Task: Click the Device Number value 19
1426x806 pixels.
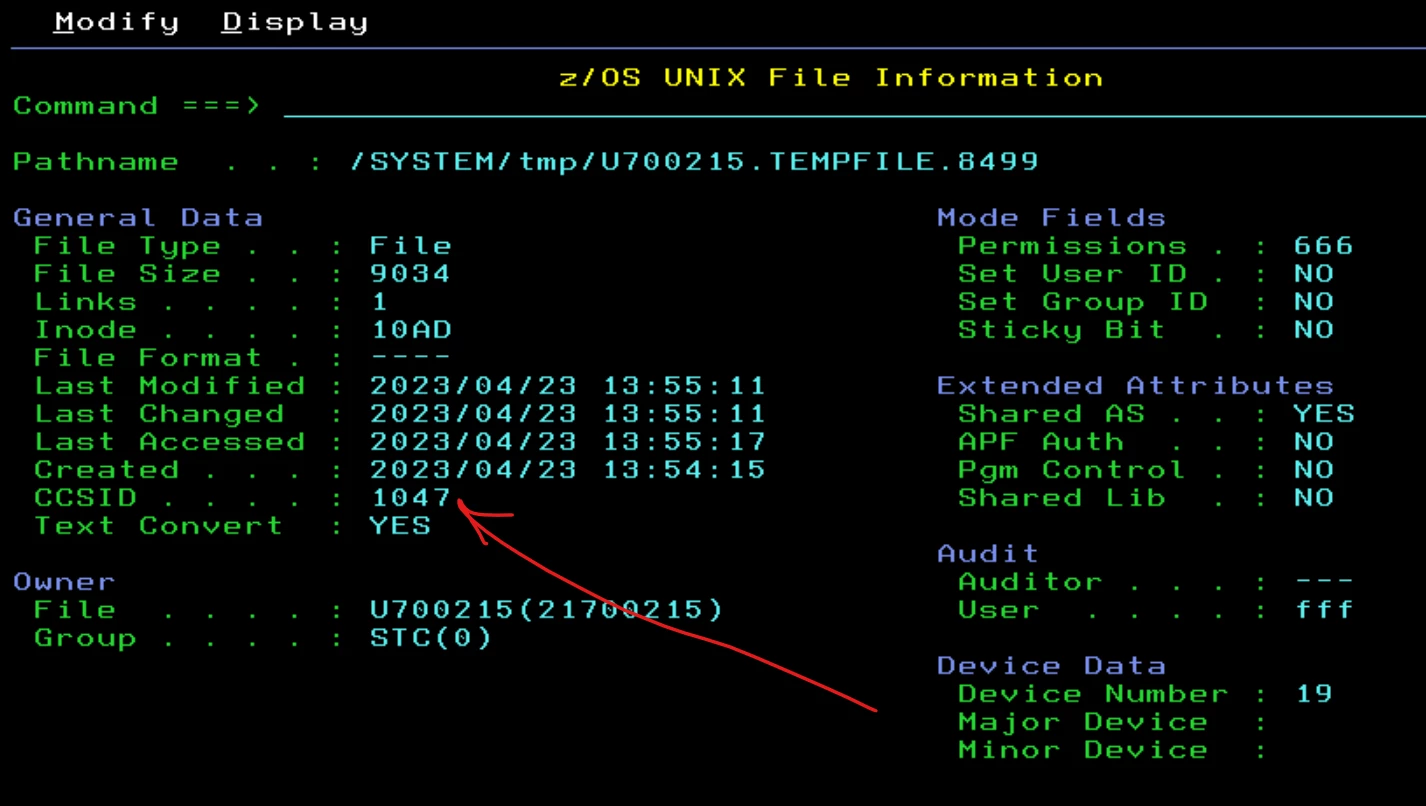Action: point(1313,694)
